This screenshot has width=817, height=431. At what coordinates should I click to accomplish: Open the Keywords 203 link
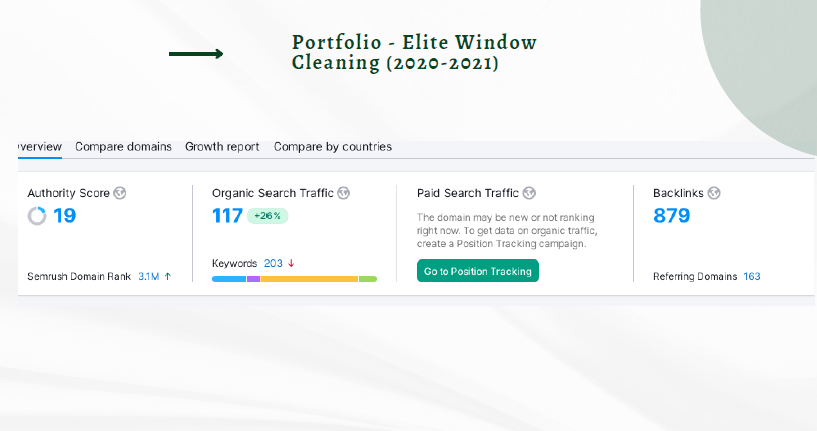click(273, 263)
